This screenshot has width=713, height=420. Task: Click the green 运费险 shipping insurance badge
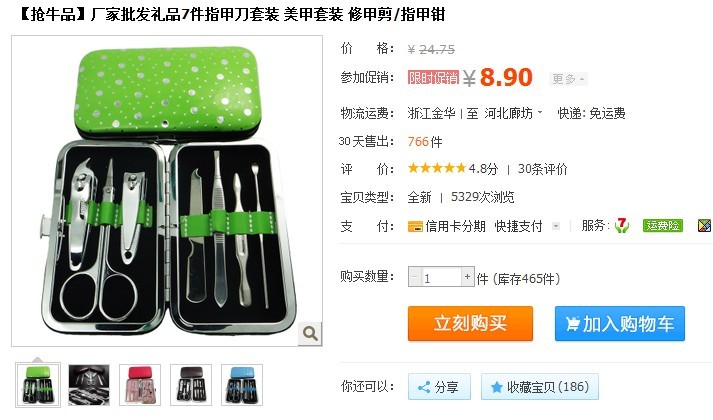point(663,225)
